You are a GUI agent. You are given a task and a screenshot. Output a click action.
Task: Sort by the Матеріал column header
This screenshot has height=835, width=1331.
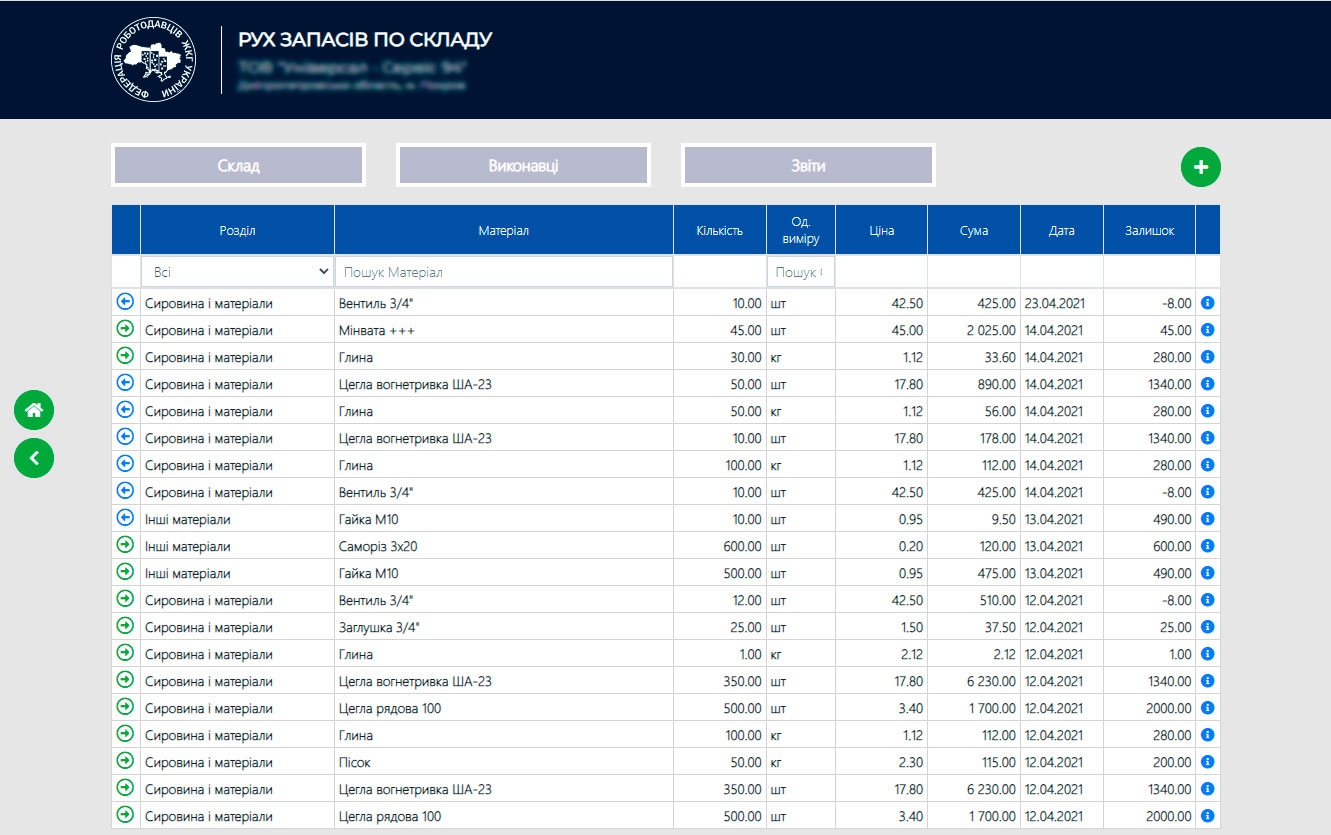(503, 231)
